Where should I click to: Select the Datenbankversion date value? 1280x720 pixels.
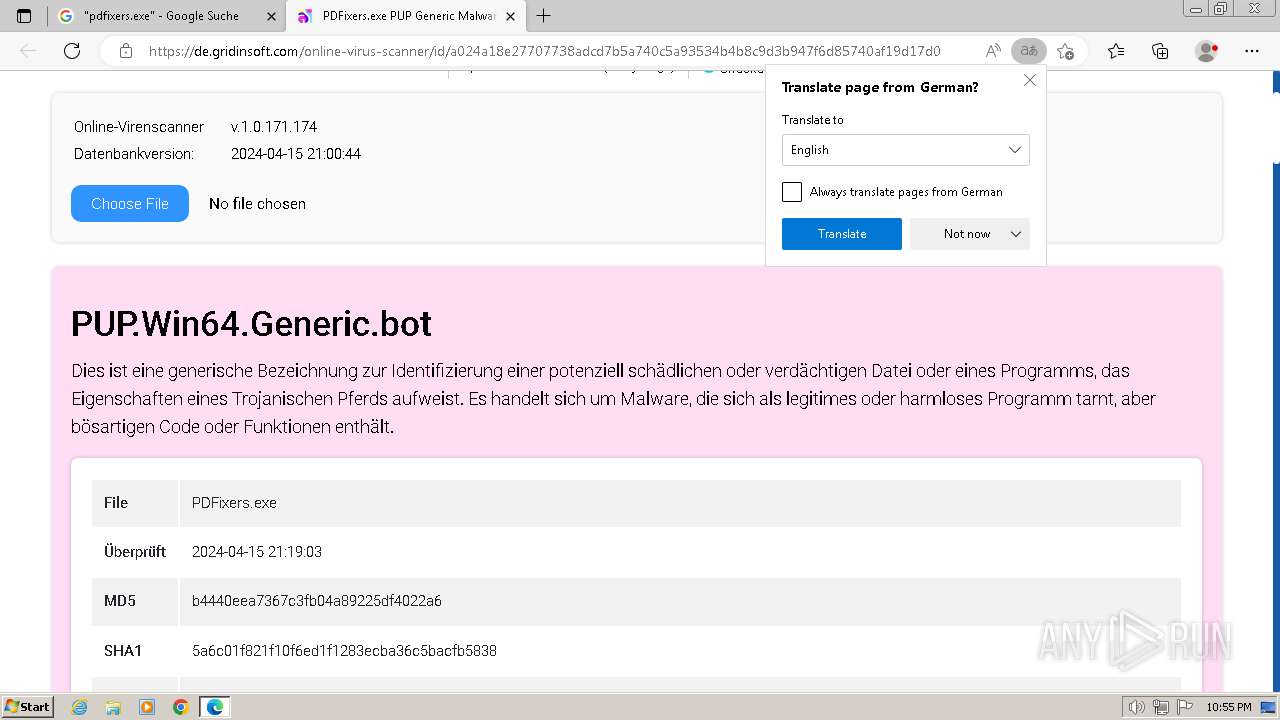[x=296, y=154]
